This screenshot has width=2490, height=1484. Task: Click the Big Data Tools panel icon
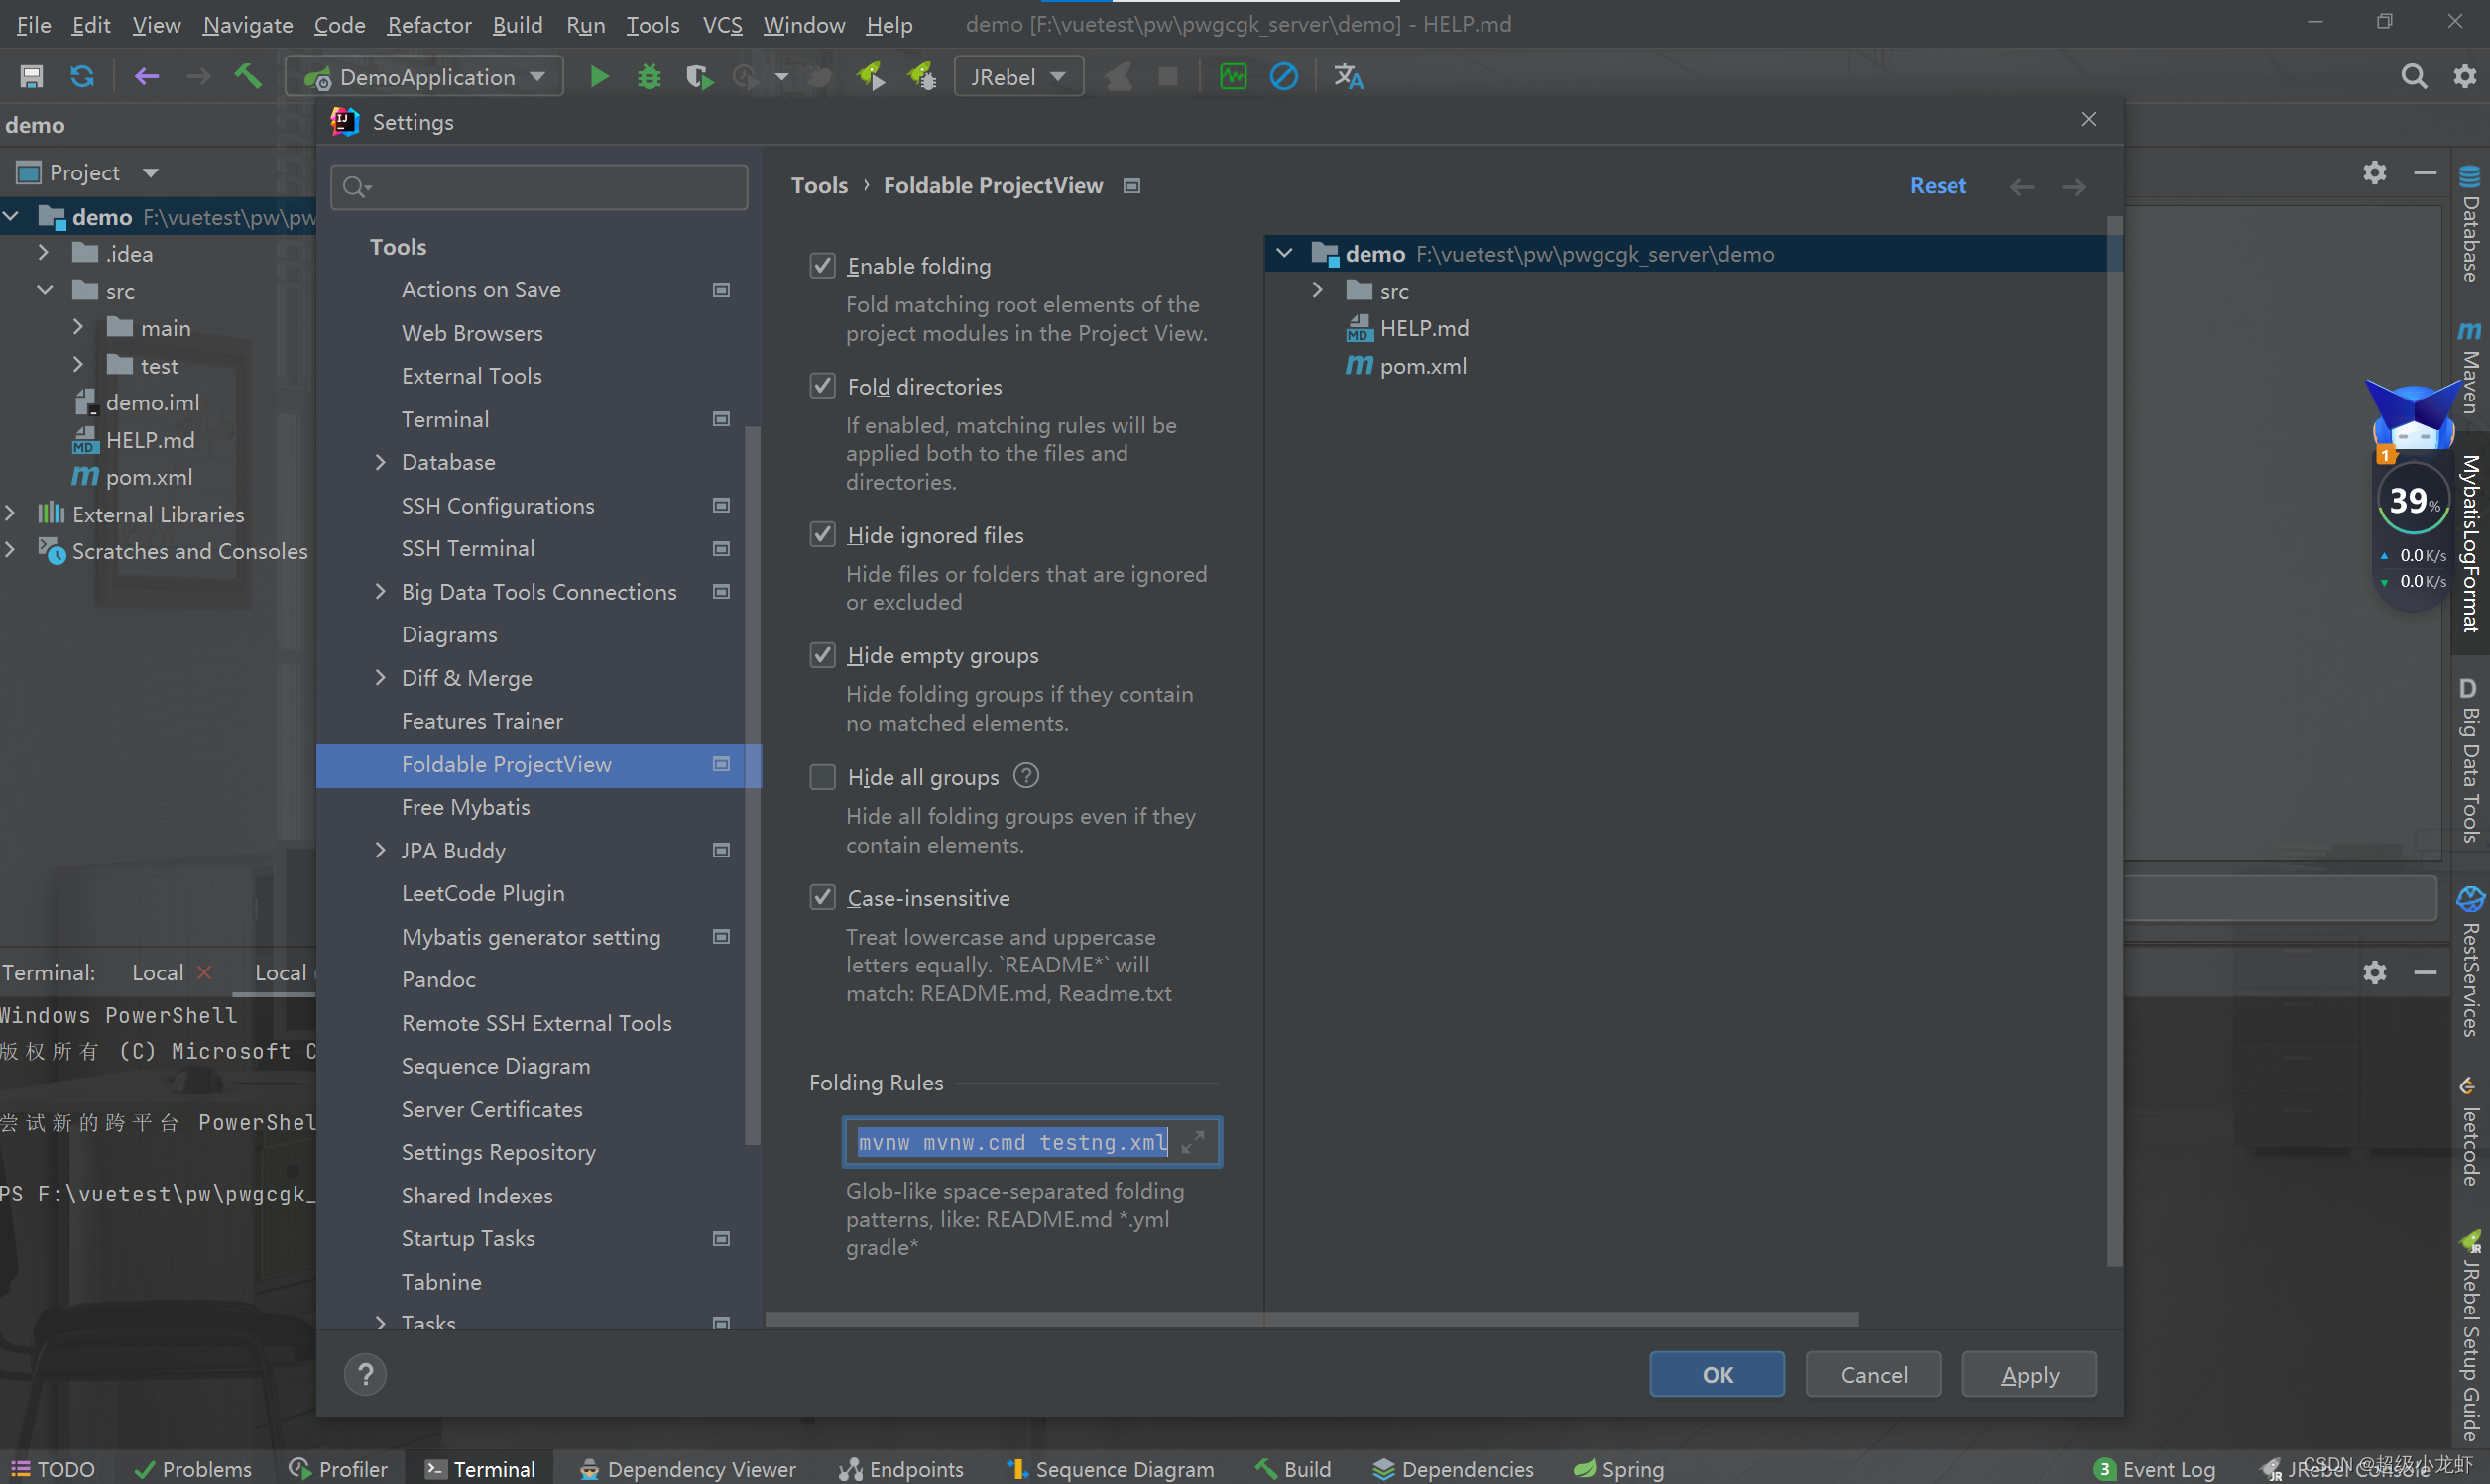[2467, 739]
